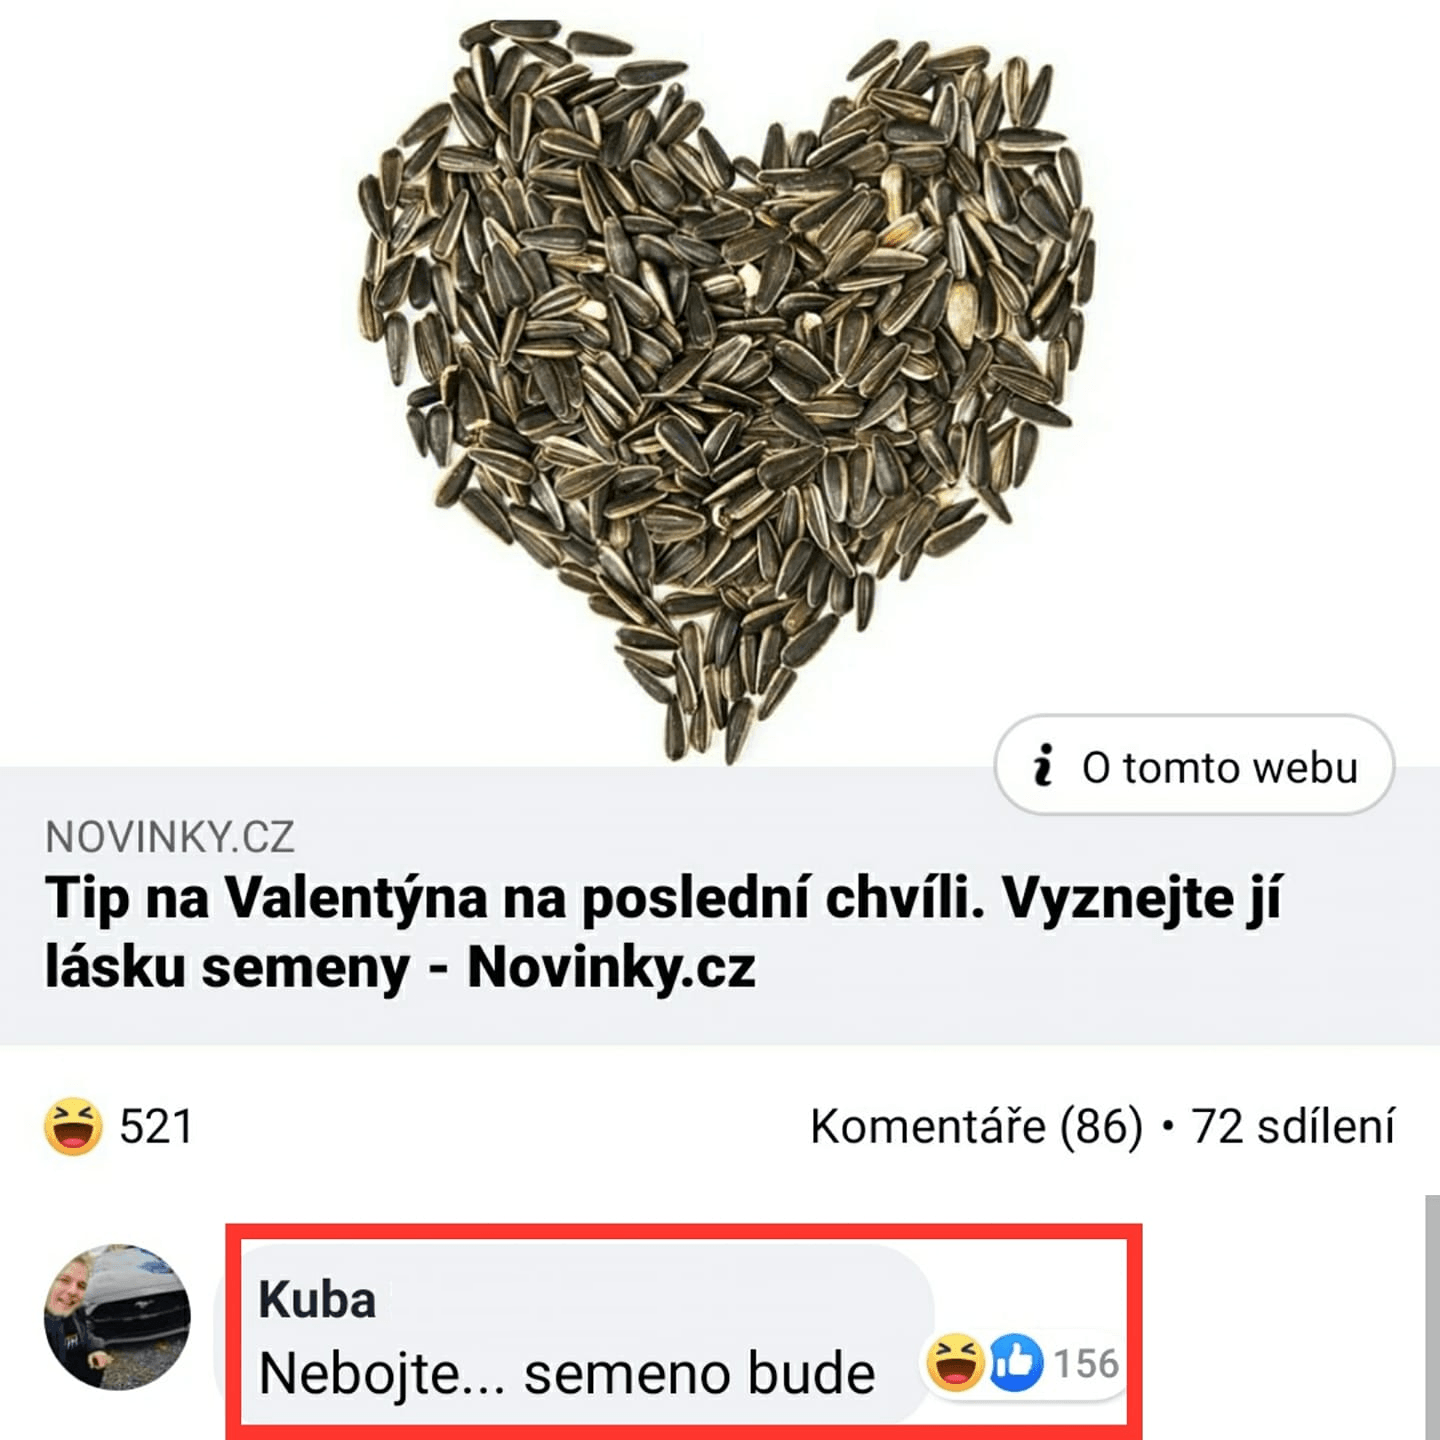Image resolution: width=1440 pixels, height=1440 pixels.
Task: Click the NOVINKY.CZ source label
Action: pyautogui.click(x=170, y=837)
